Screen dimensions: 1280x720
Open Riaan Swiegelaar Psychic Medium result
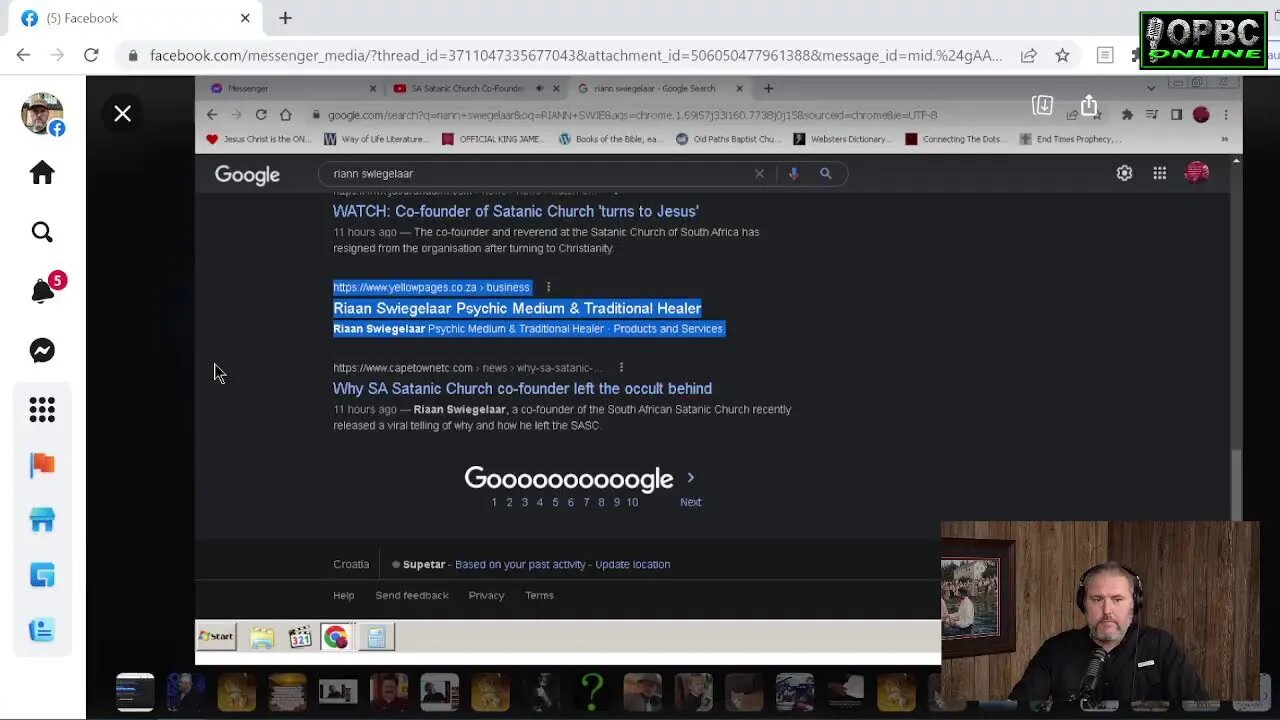click(517, 308)
